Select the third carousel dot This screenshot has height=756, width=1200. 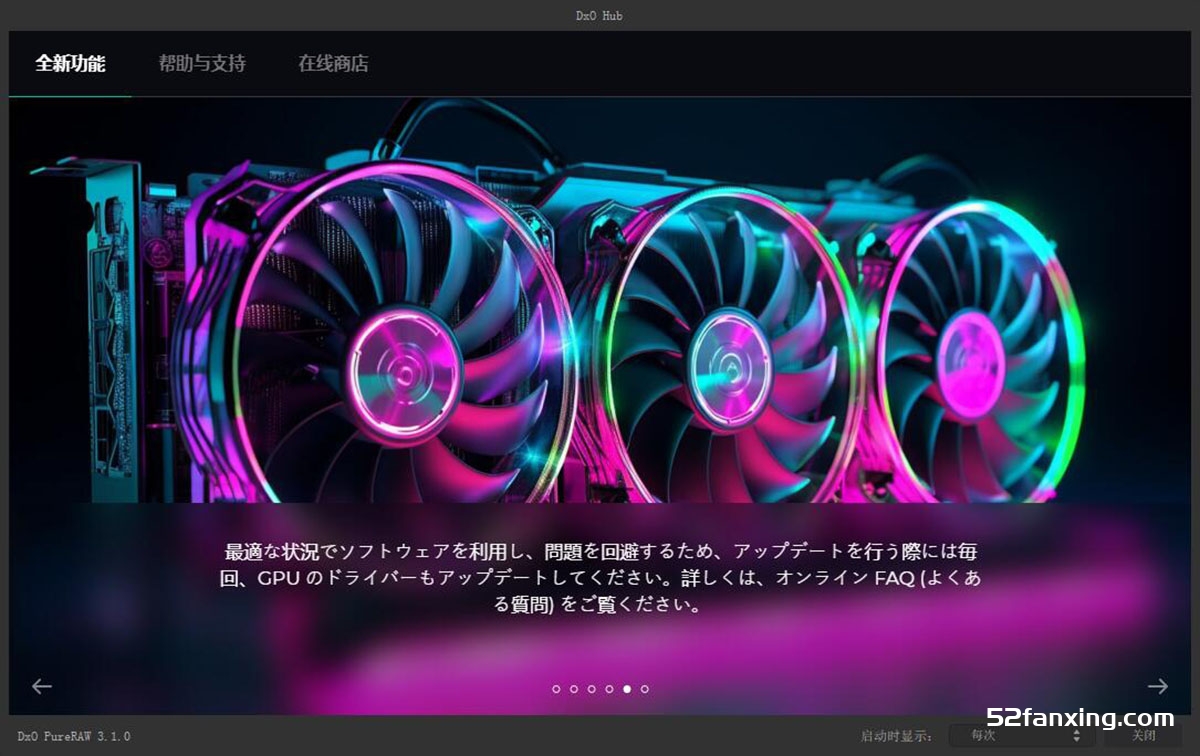(591, 689)
